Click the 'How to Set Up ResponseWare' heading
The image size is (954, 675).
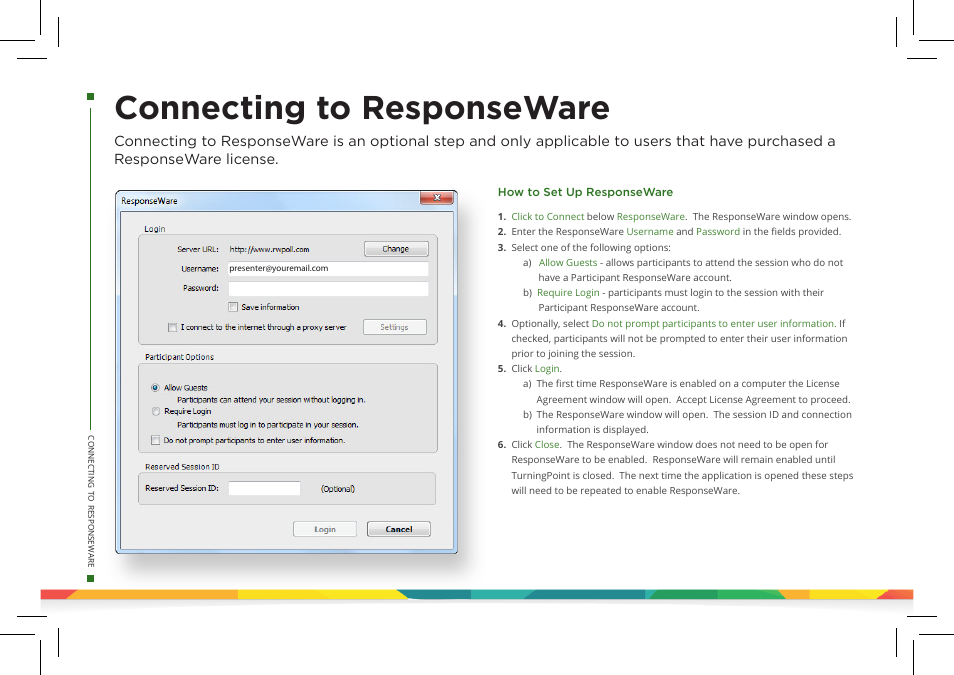tap(585, 192)
